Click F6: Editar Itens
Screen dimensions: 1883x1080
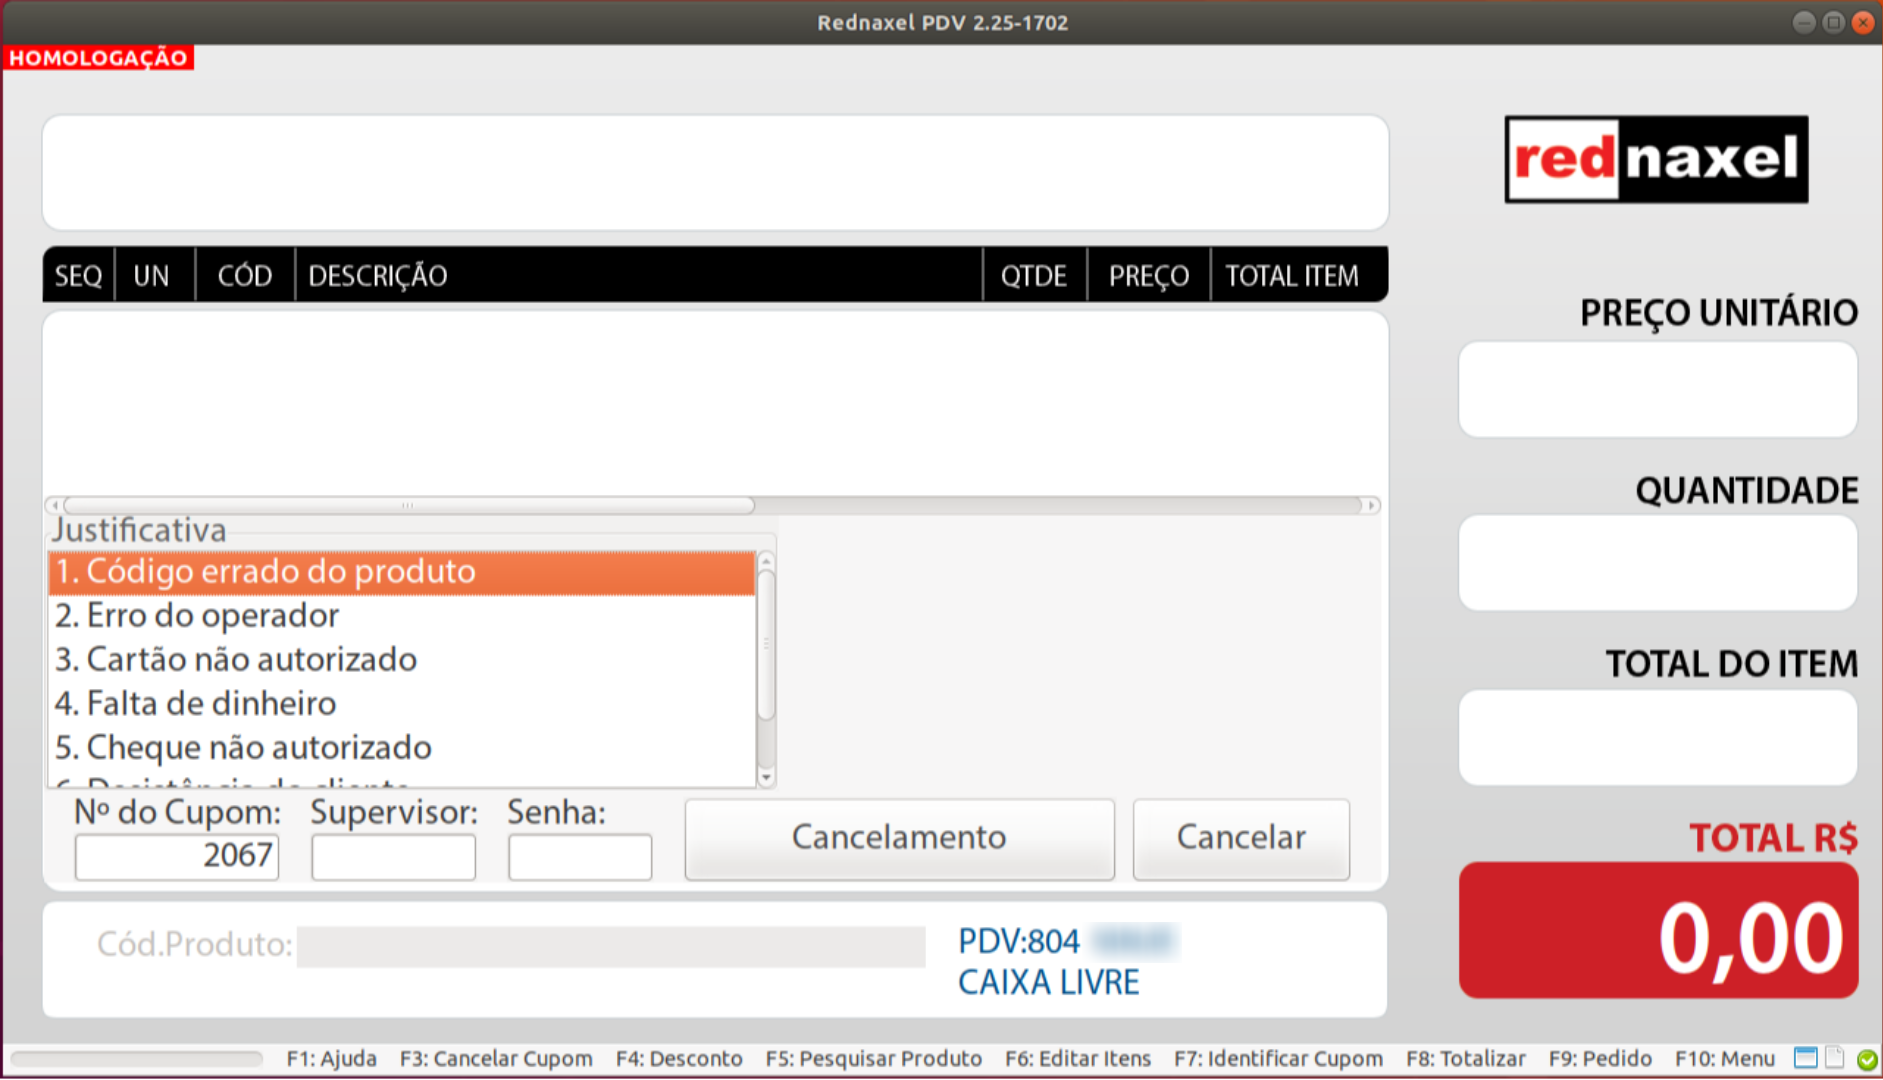1078,1058
